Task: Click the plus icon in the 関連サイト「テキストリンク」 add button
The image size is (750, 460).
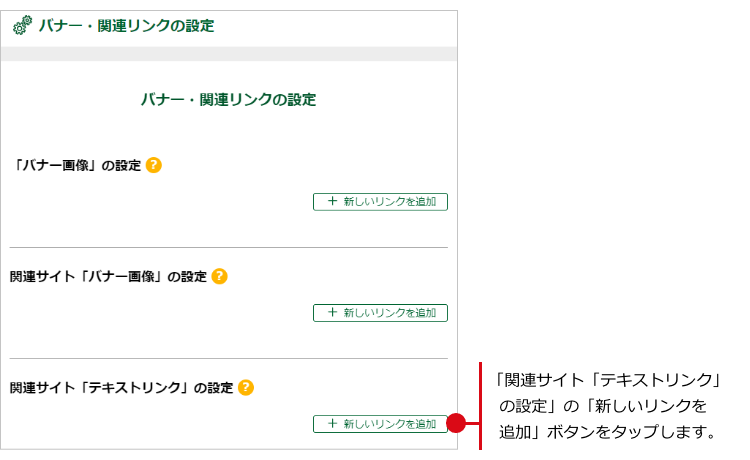Action: point(333,424)
